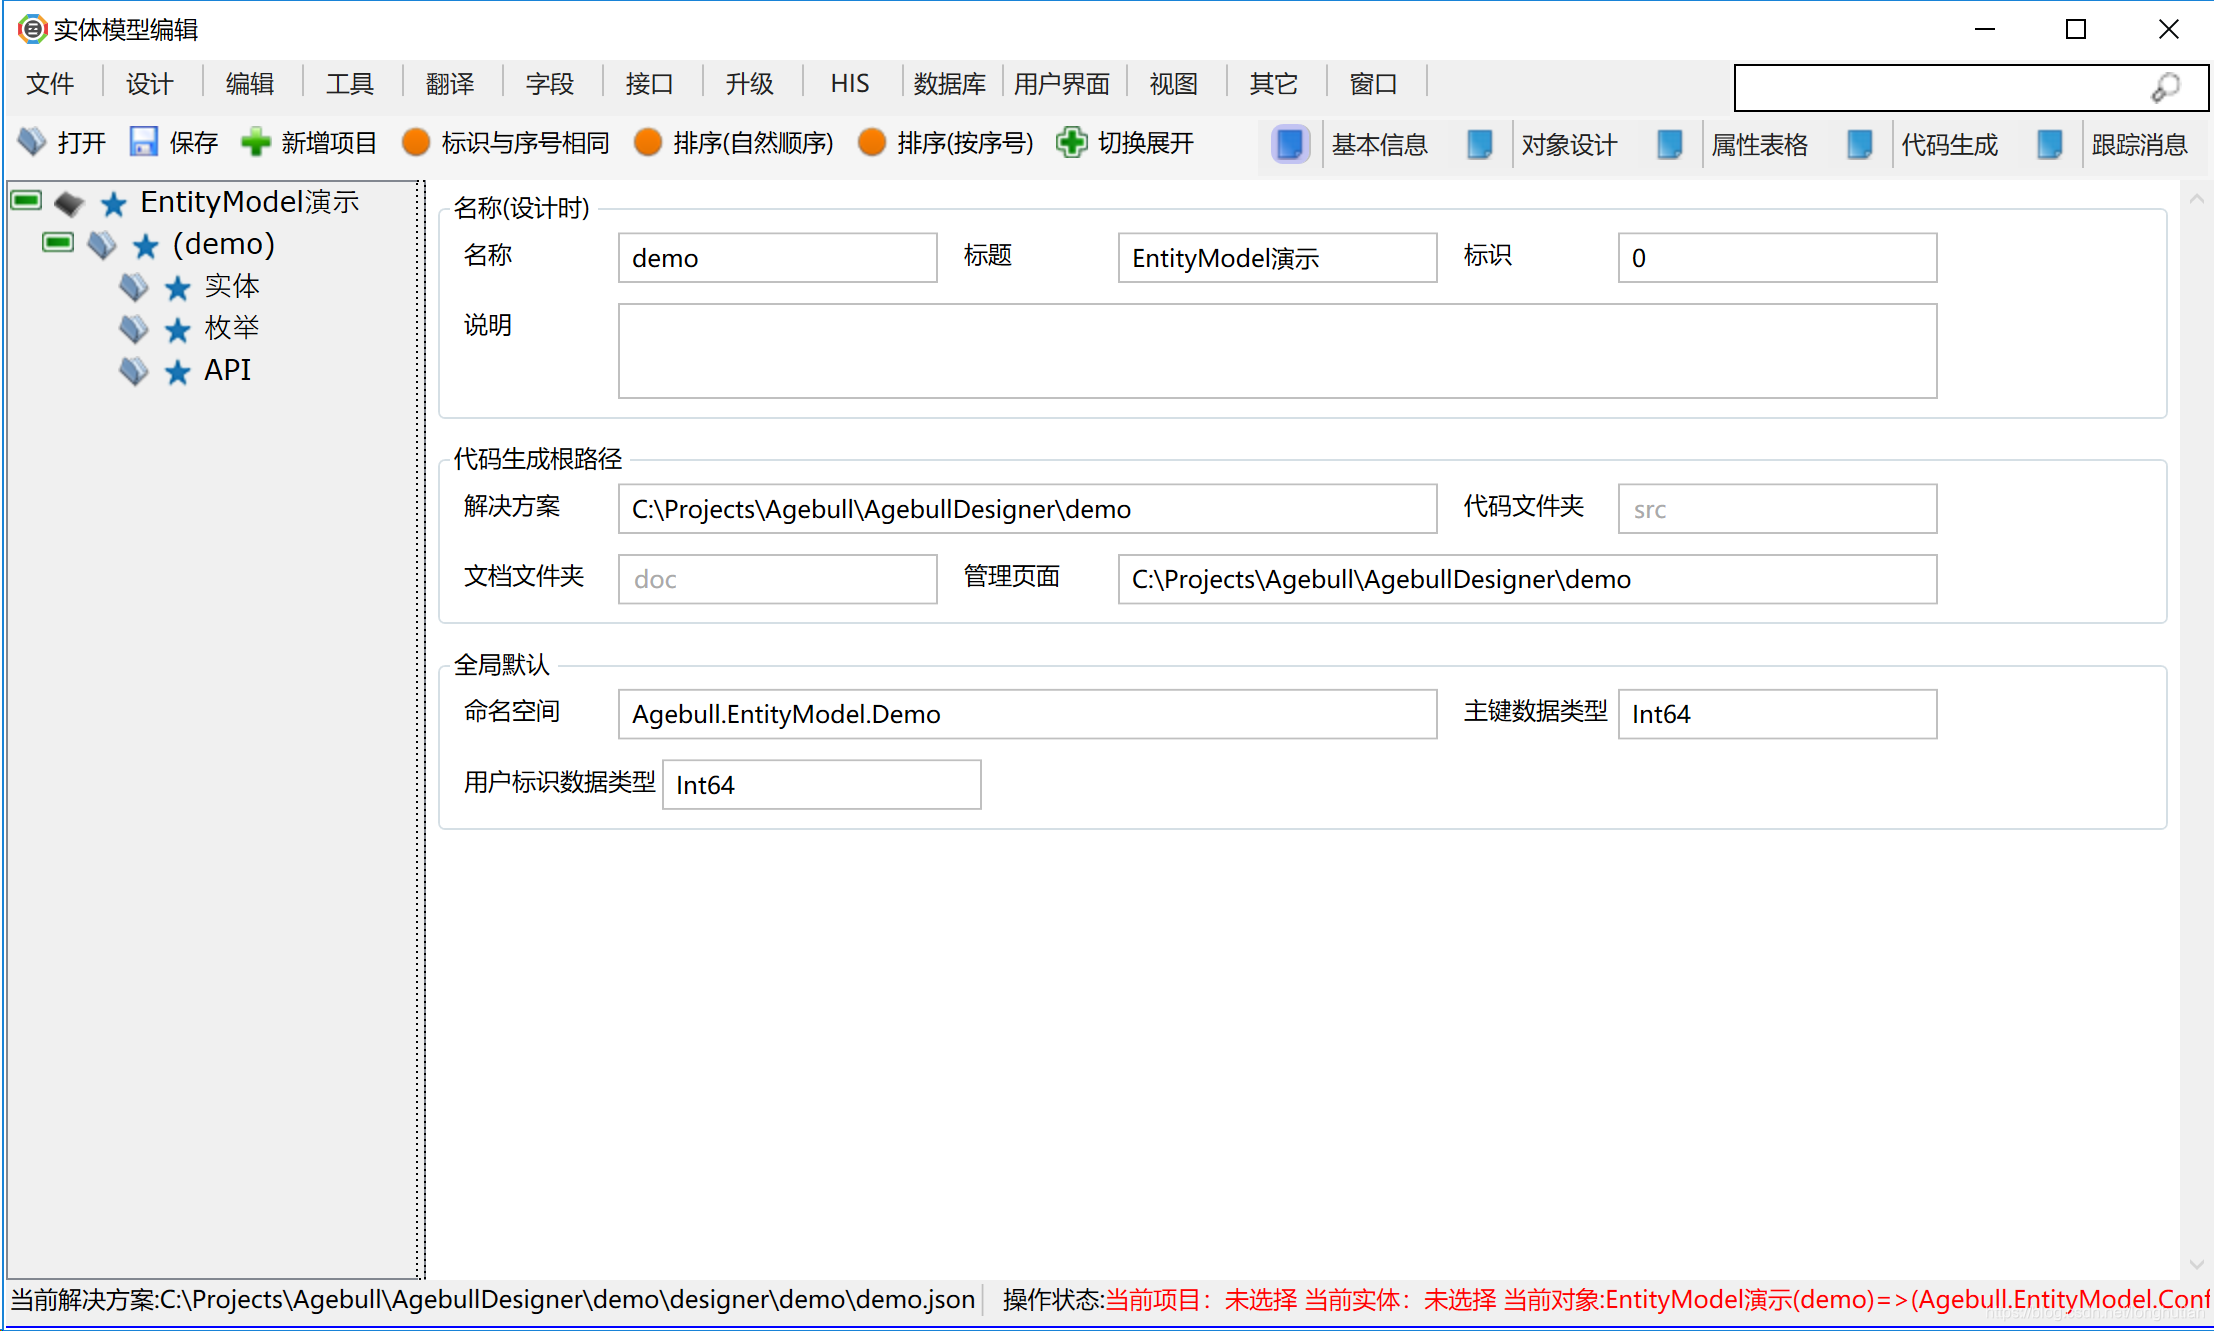
Task: Click the star icon beside 枚举
Action: 178,330
